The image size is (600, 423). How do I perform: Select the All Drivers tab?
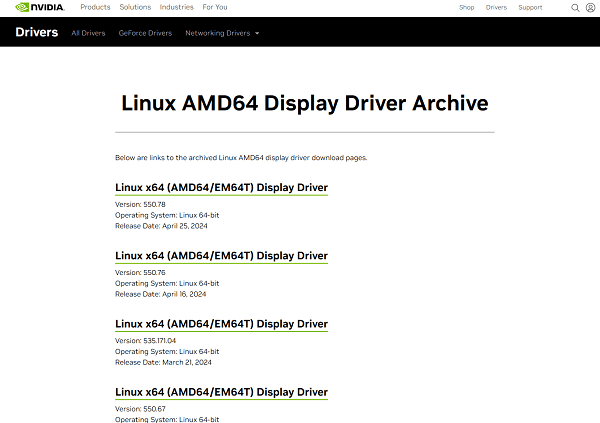[x=88, y=33]
